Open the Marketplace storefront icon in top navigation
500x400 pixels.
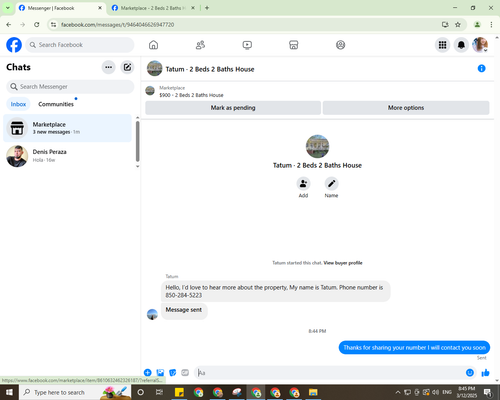coord(294,45)
